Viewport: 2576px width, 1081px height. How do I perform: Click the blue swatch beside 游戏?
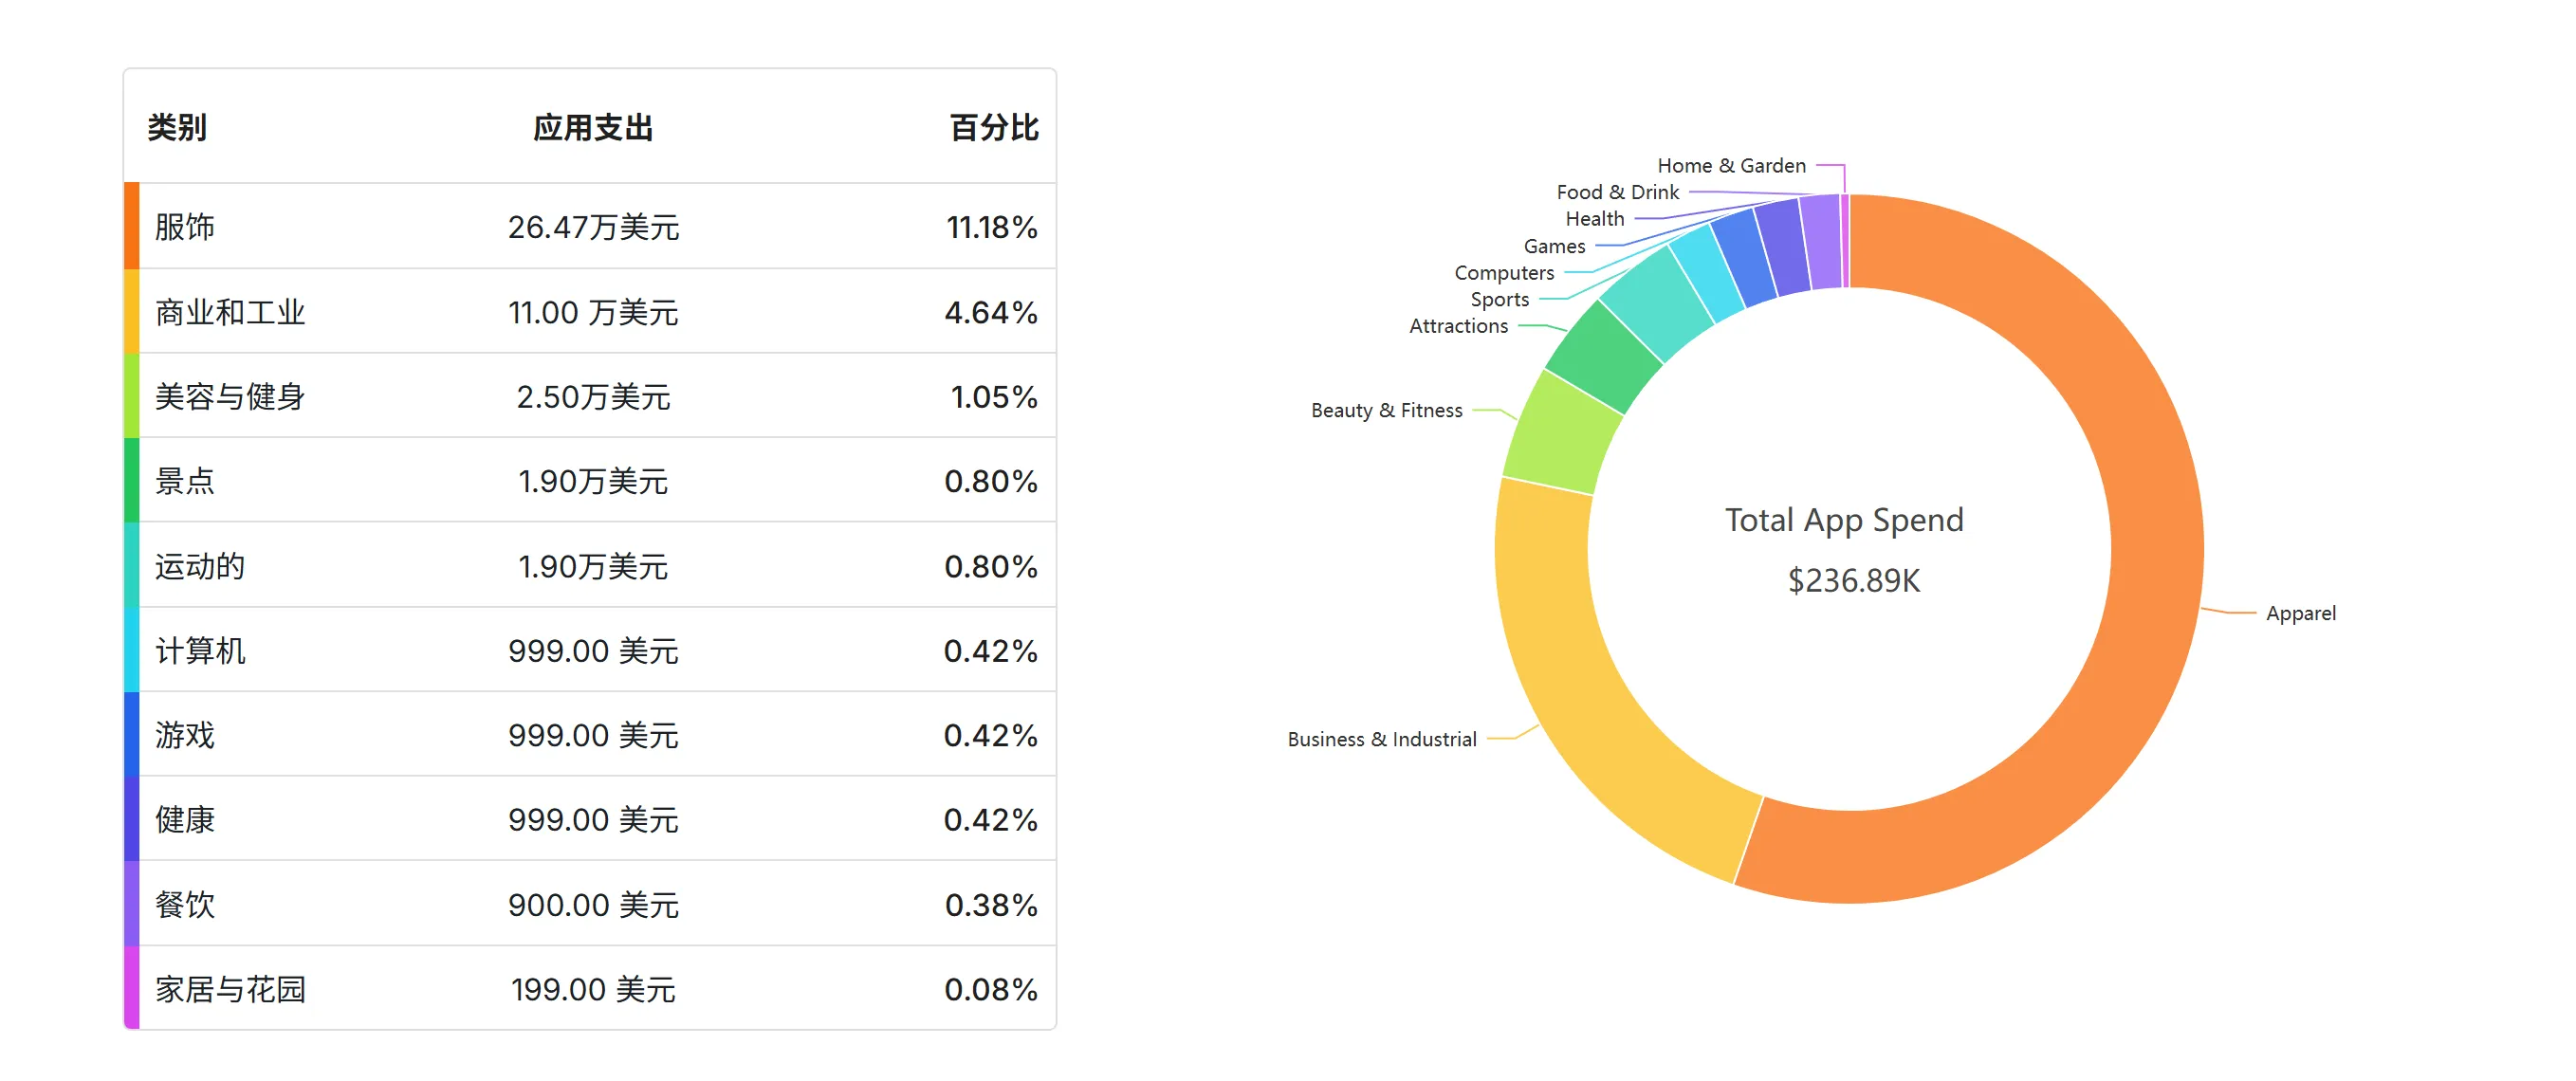click(x=131, y=735)
